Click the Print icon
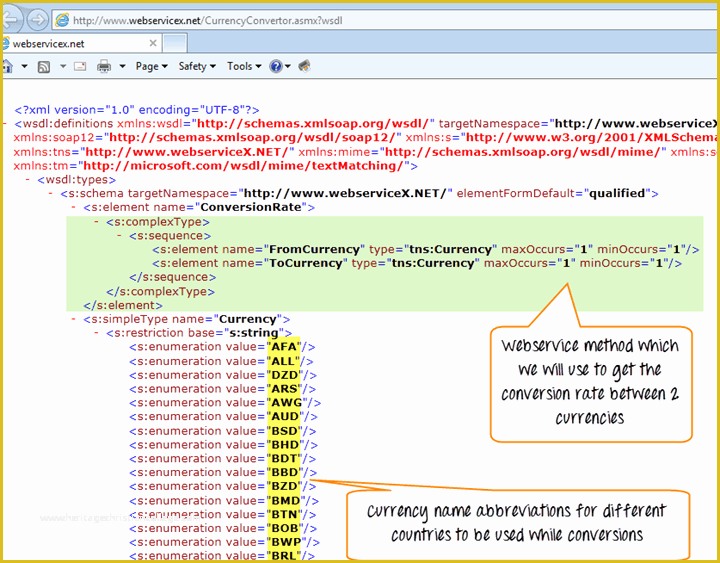 click(104, 67)
